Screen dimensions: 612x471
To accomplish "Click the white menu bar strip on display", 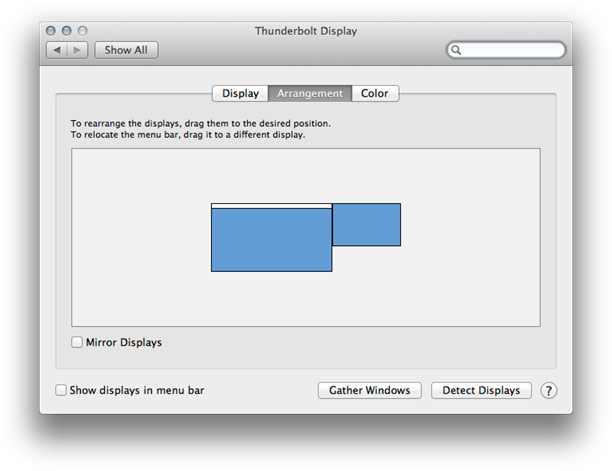I will pos(272,206).
